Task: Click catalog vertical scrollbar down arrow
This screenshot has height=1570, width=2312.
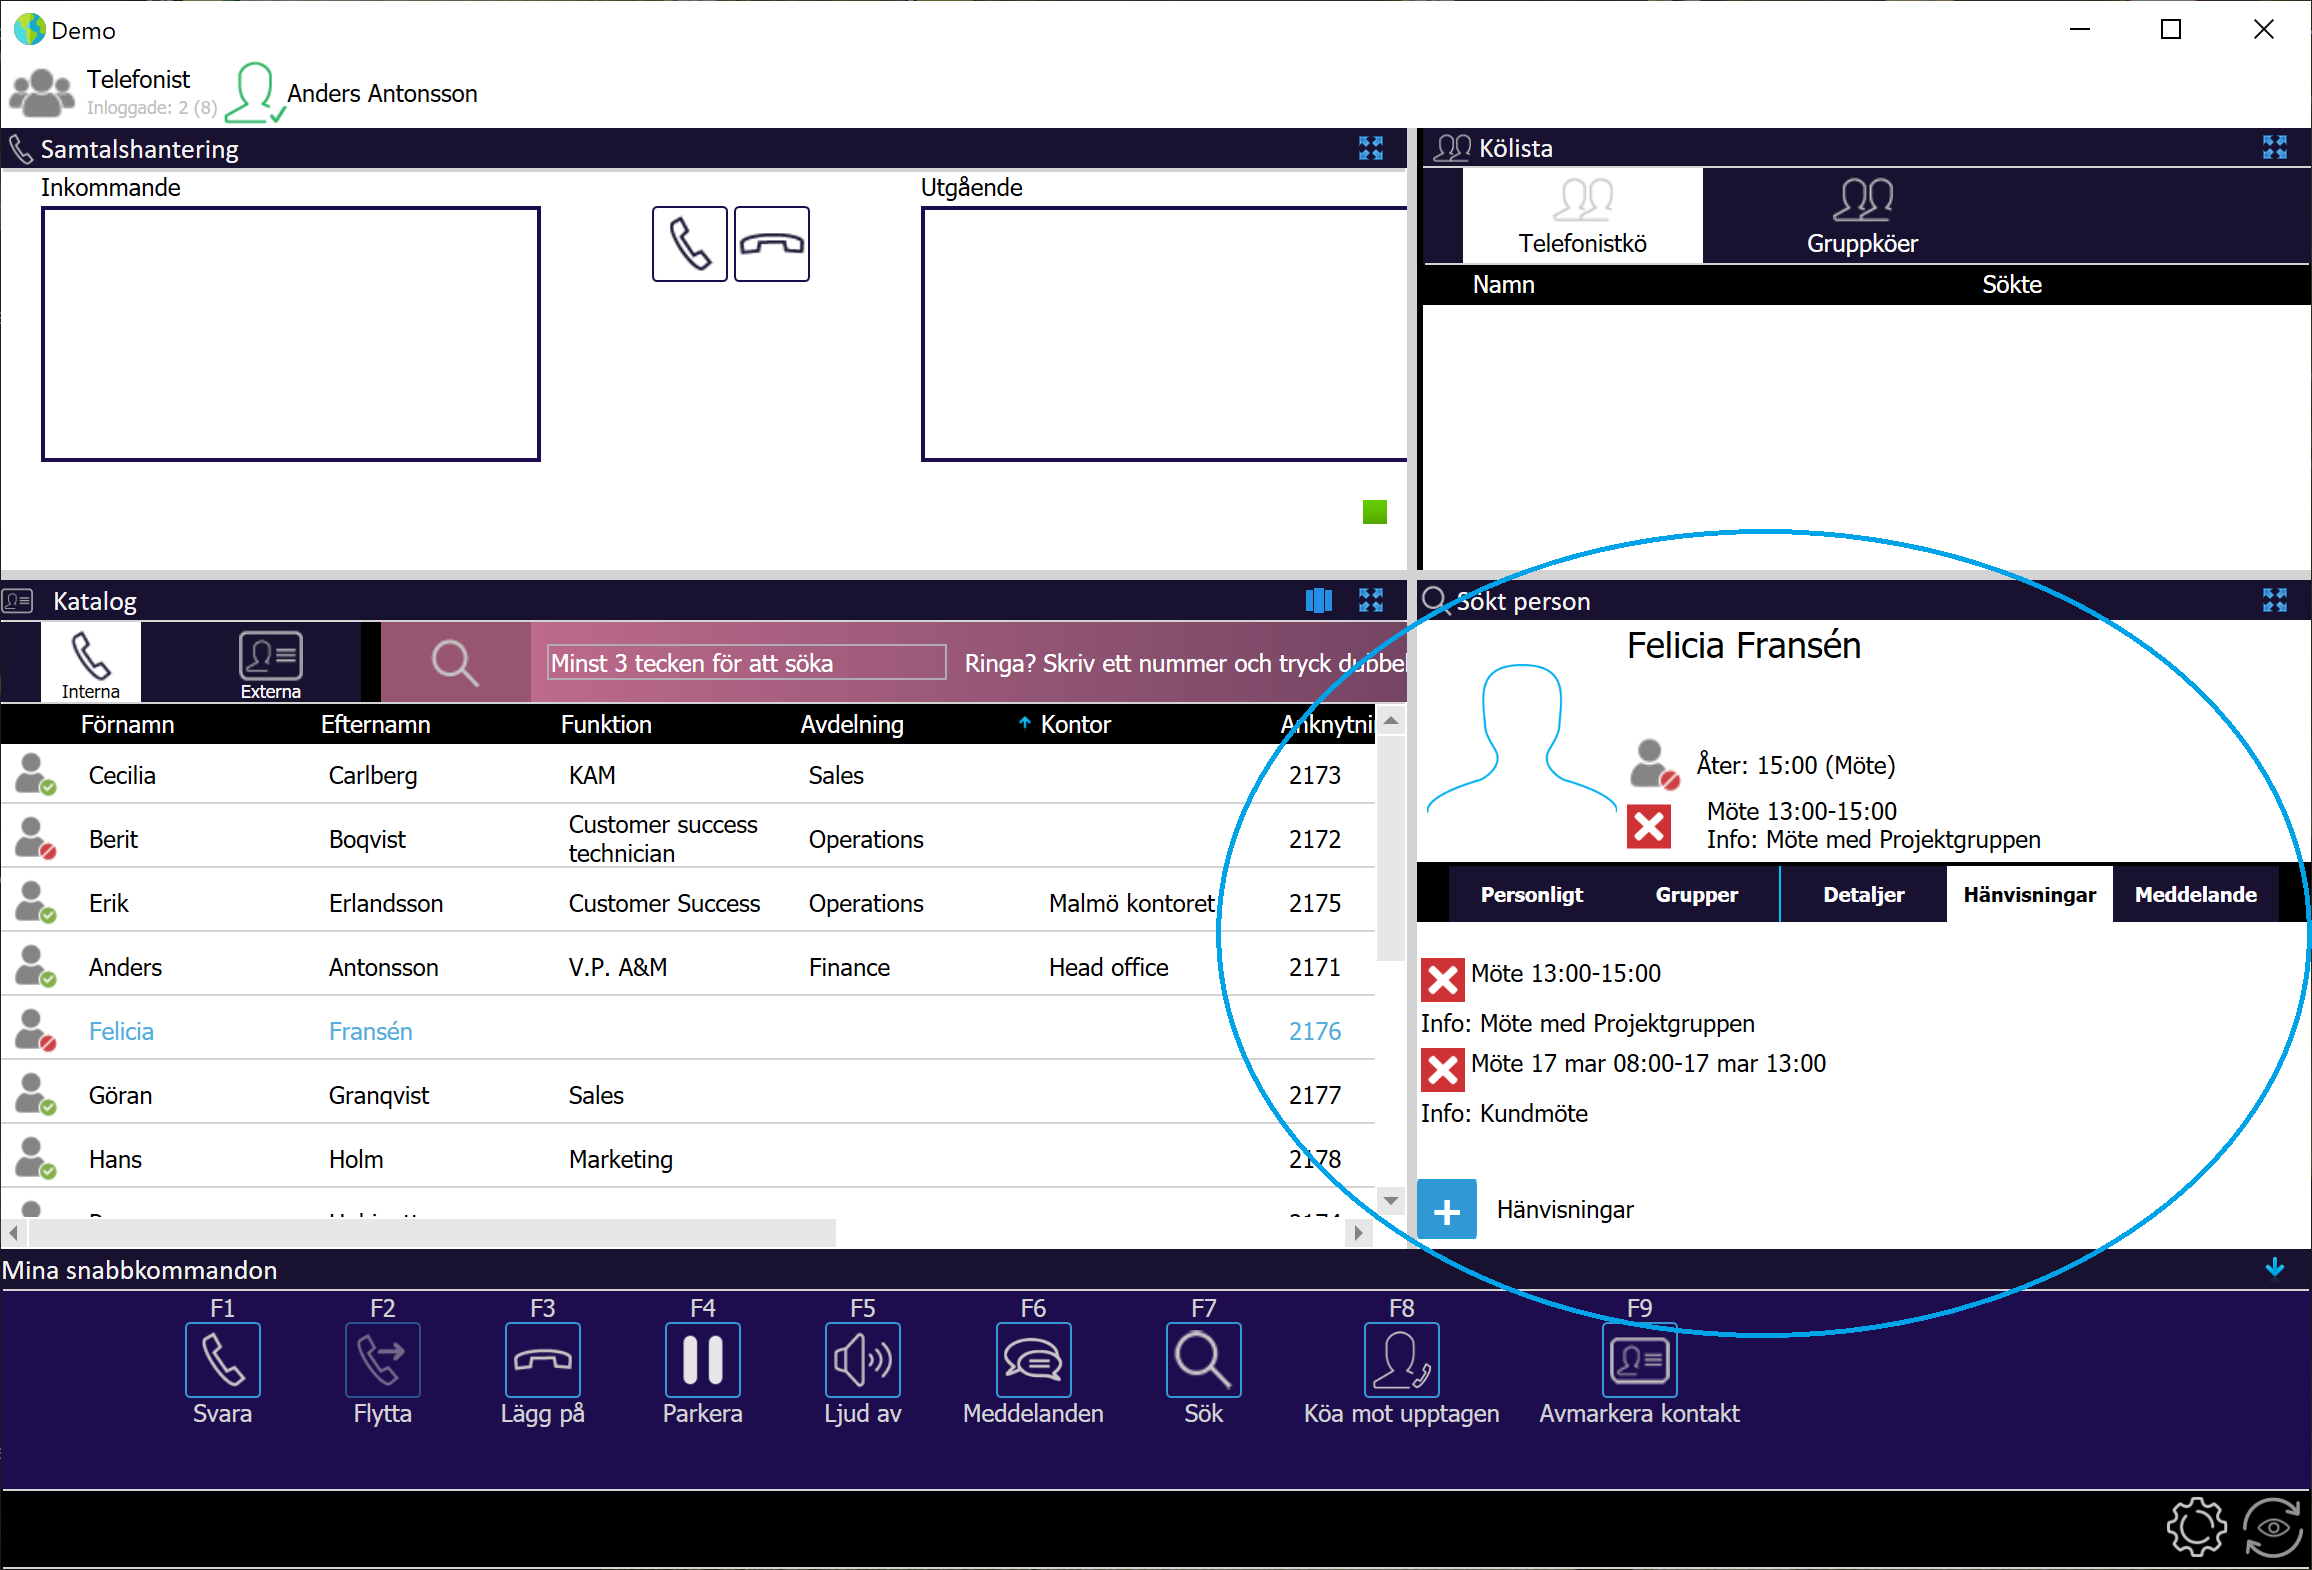Action: (1390, 1200)
